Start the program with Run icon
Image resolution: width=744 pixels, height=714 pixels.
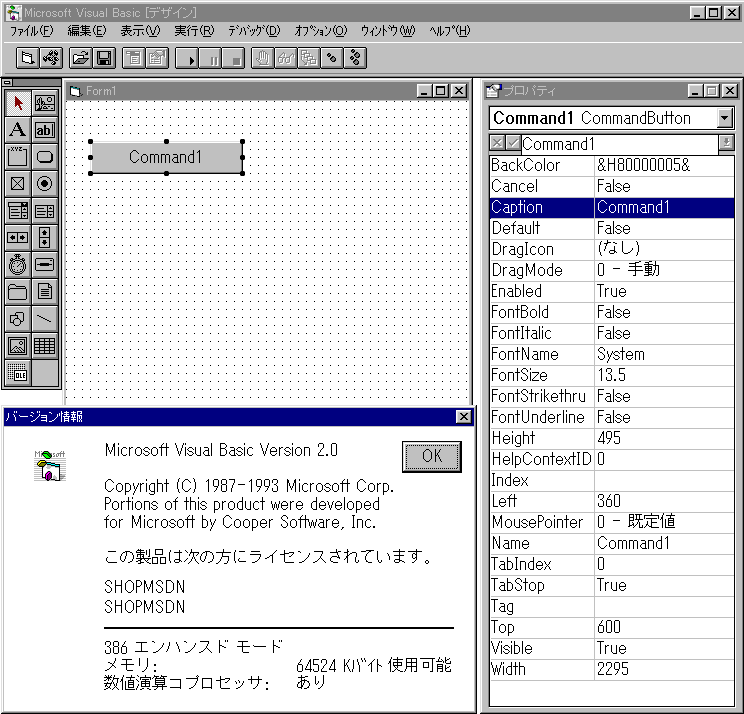[x=187, y=58]
